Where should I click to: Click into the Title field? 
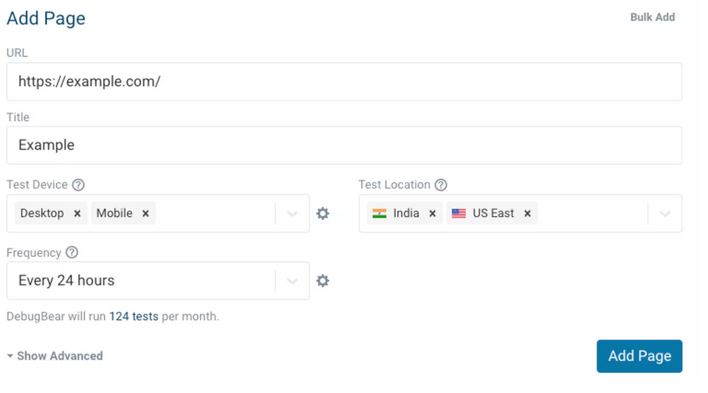coord(344,145)
